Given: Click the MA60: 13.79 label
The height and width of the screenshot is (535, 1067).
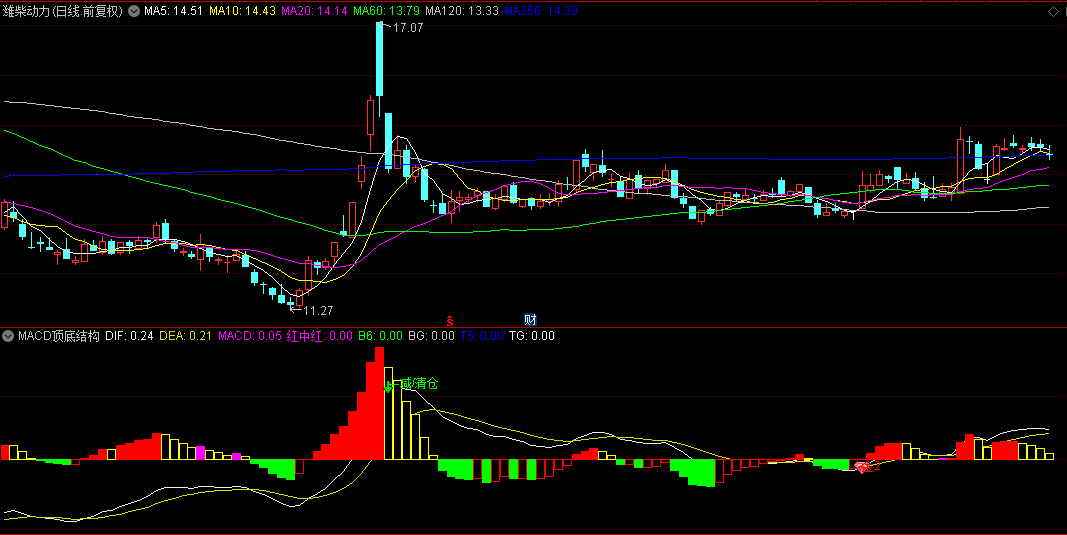Looking at the screenshot, I should pos(386,11).
